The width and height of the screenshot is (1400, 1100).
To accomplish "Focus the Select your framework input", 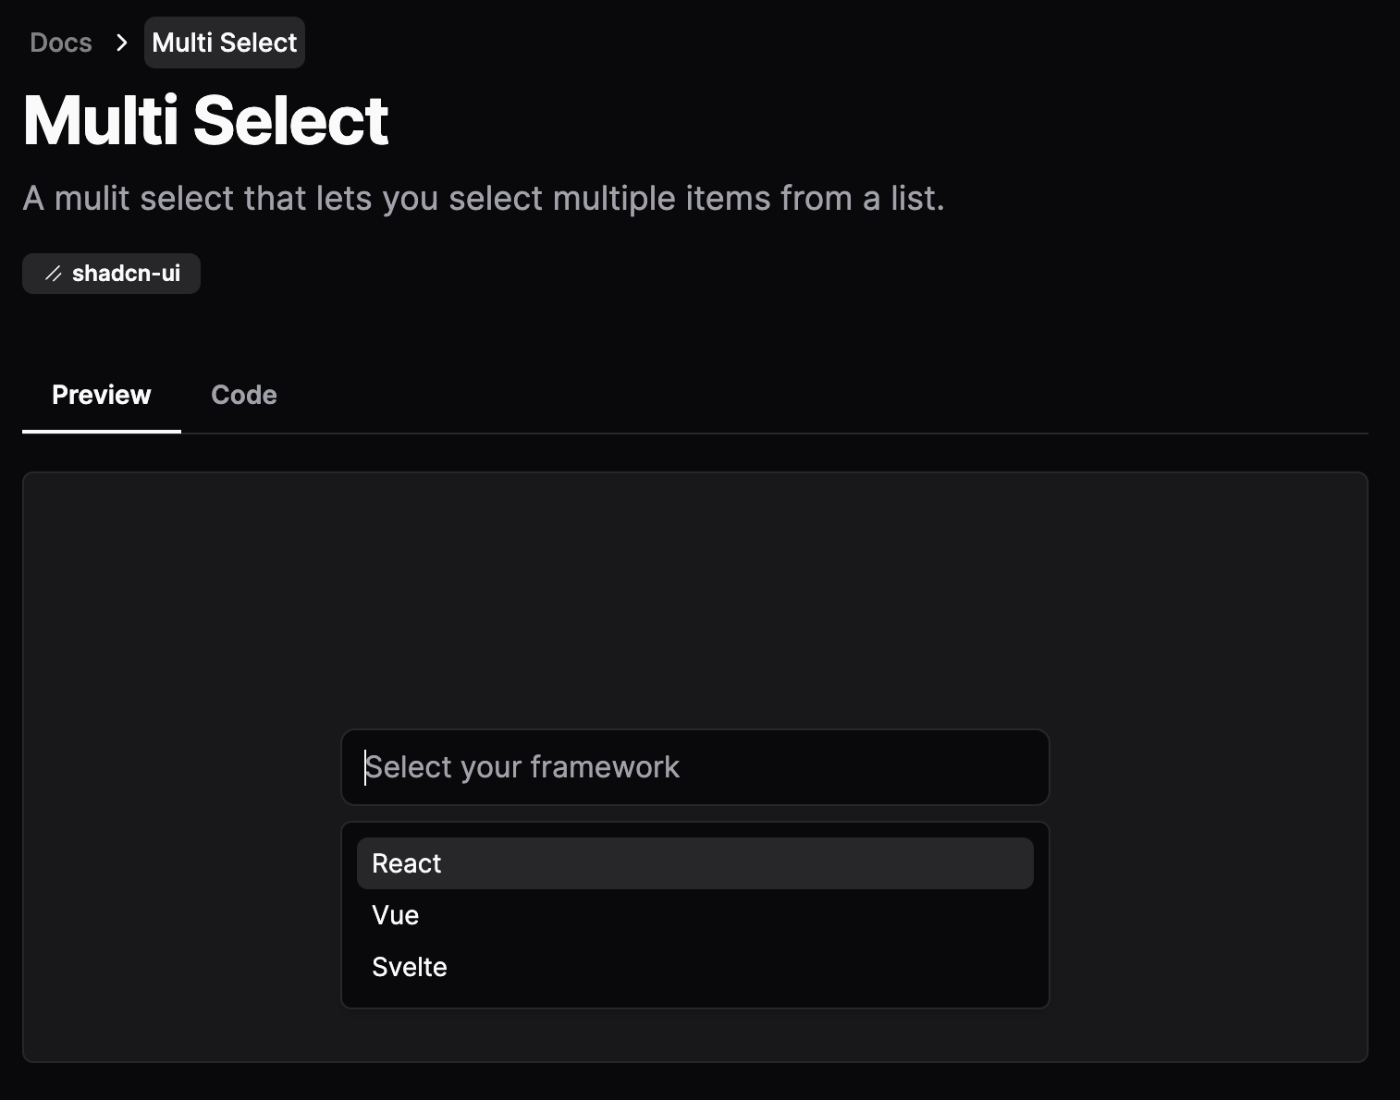I will [695, 767].
